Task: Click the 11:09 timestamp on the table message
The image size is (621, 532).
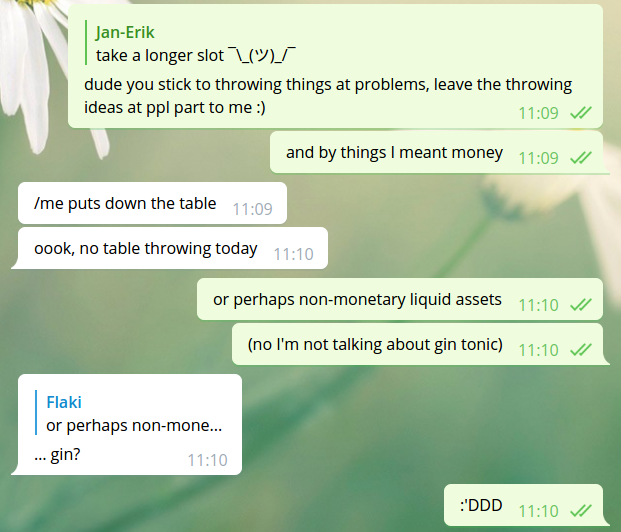Action: [x=252, y=209]
